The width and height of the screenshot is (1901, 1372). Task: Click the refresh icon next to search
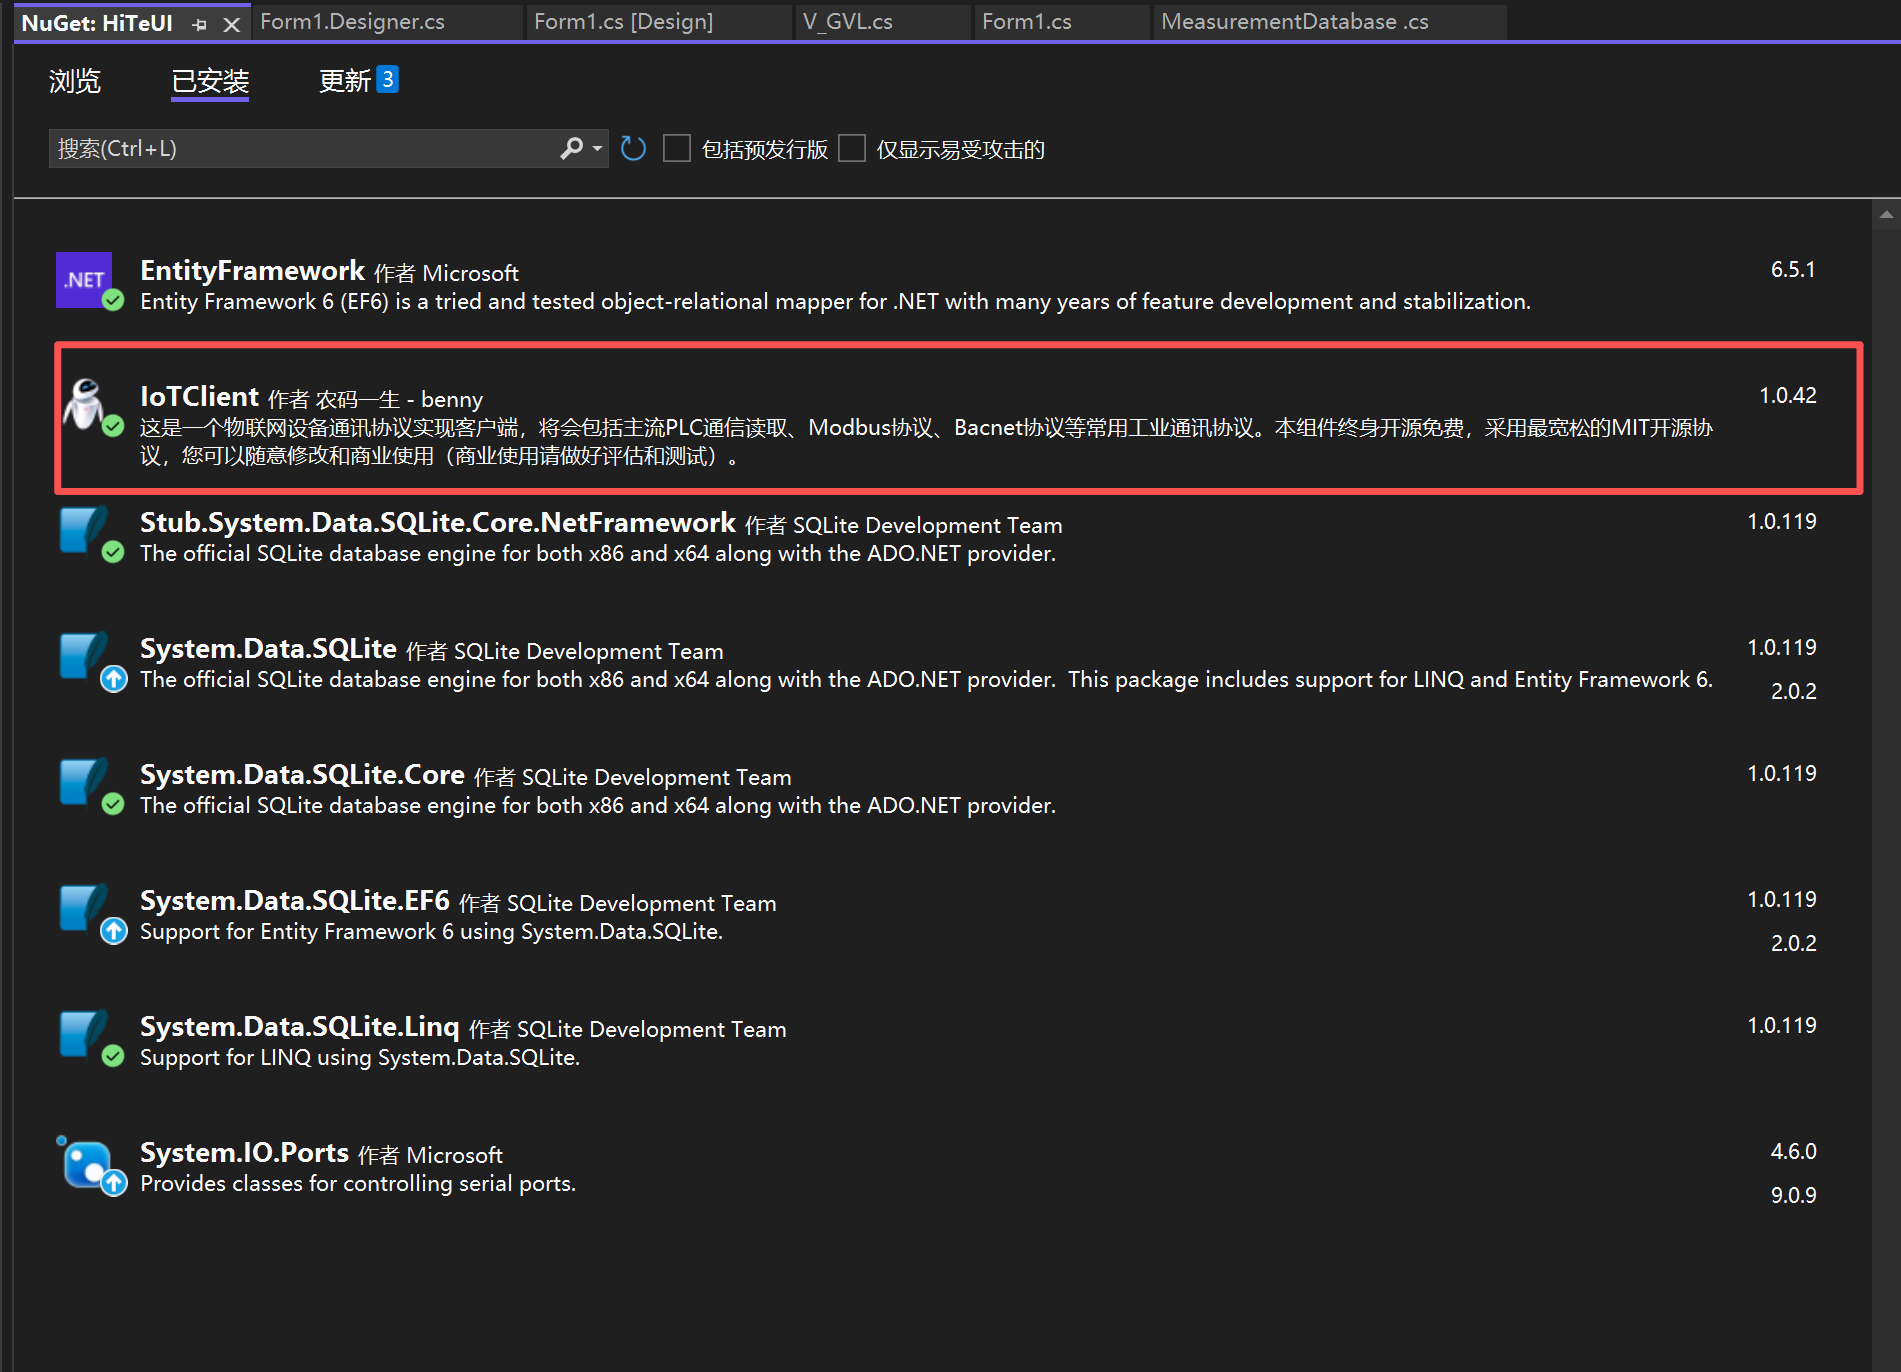pyautogui.click(x=633, y=149)
